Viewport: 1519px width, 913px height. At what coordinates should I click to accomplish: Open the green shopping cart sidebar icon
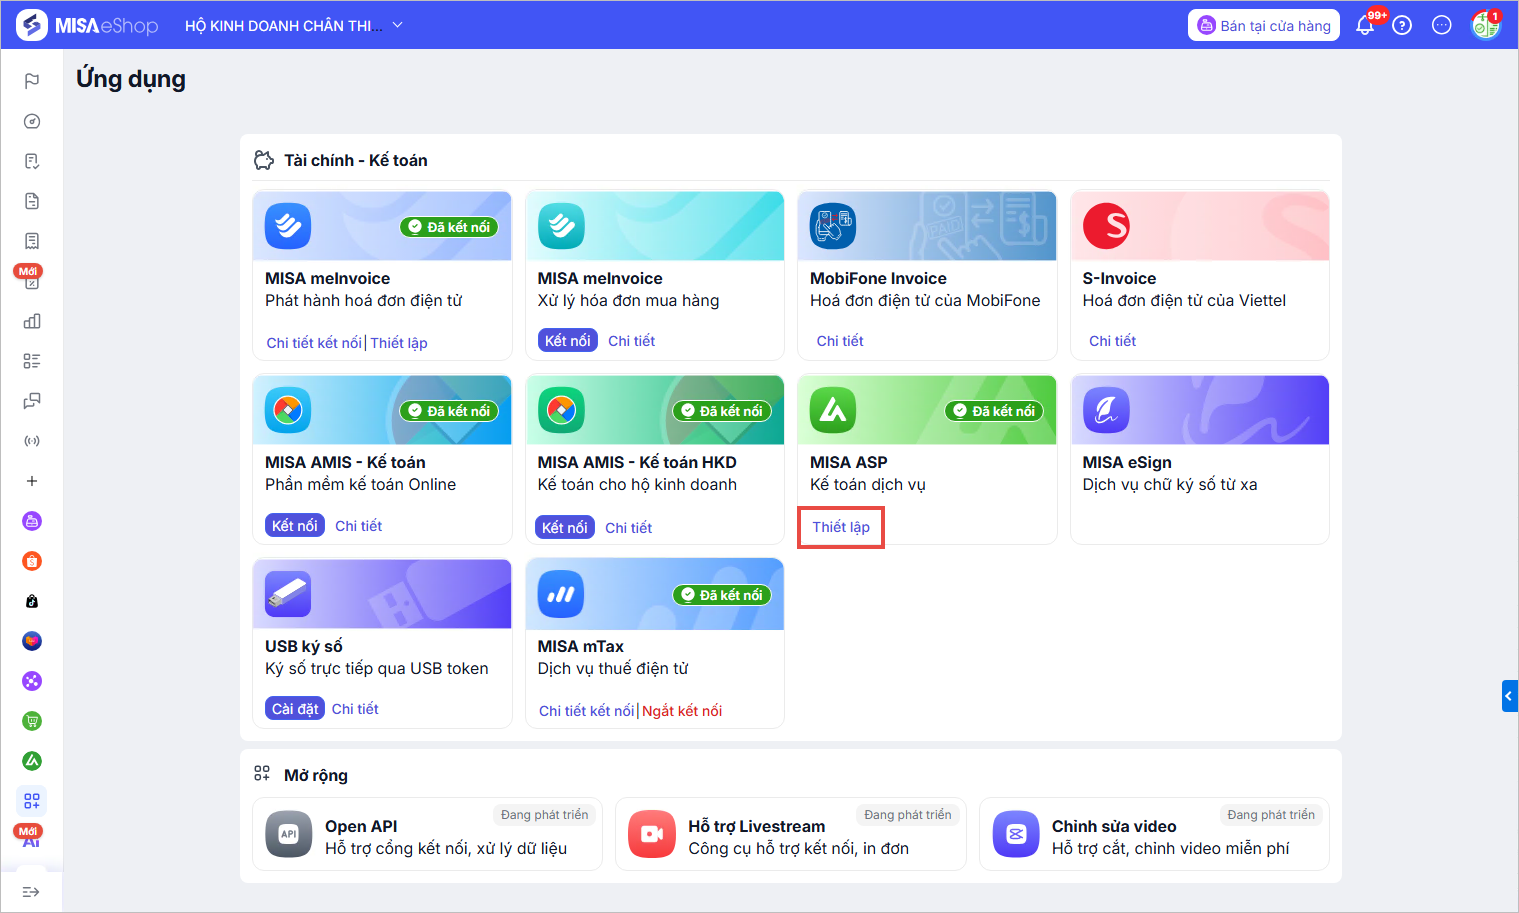[x=32, y=721]
